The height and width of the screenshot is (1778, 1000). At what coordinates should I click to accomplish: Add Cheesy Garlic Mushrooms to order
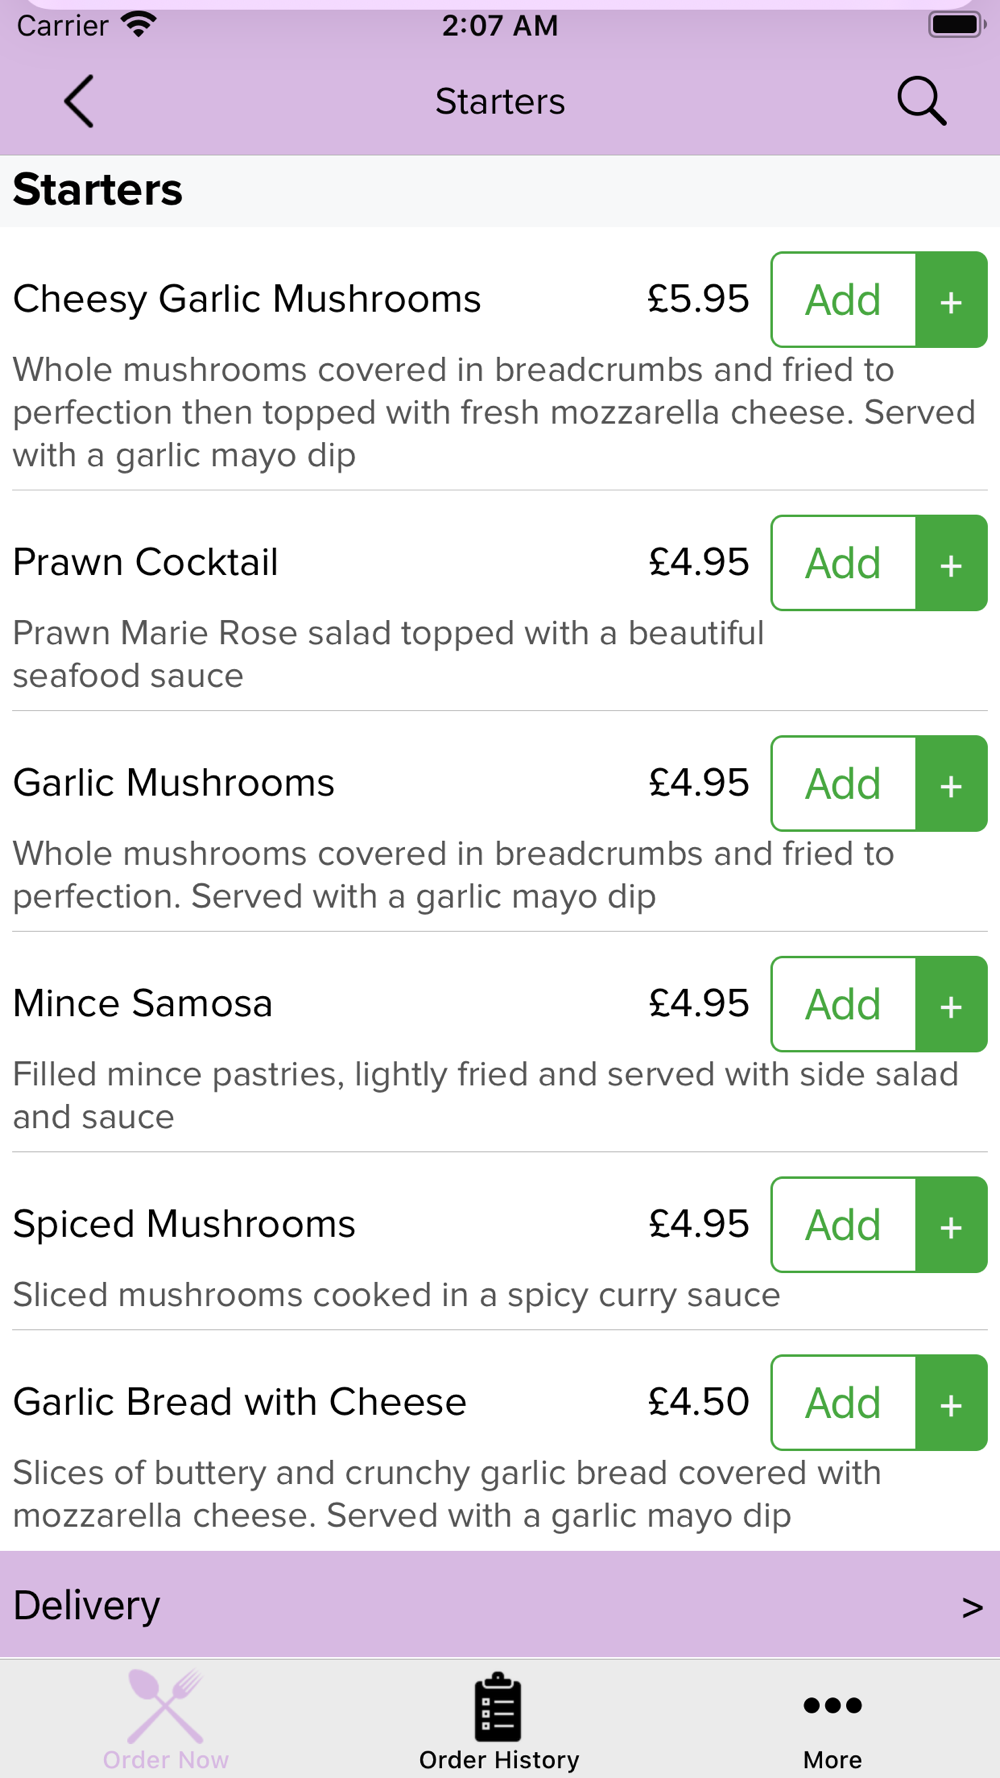(x=844, y=300)
